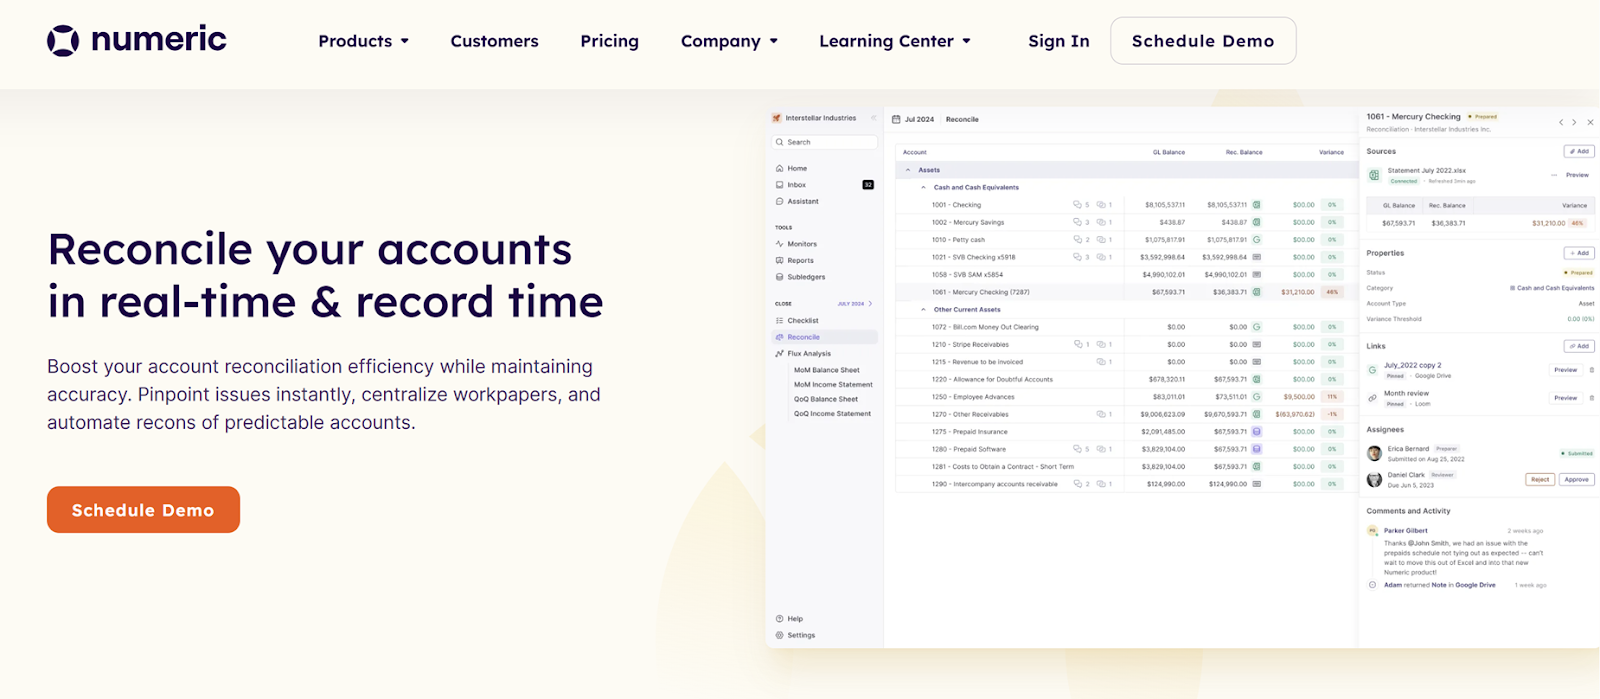Click the Google Drive link in activity
1600x699 pixels.
click(x=1475, y=585)
